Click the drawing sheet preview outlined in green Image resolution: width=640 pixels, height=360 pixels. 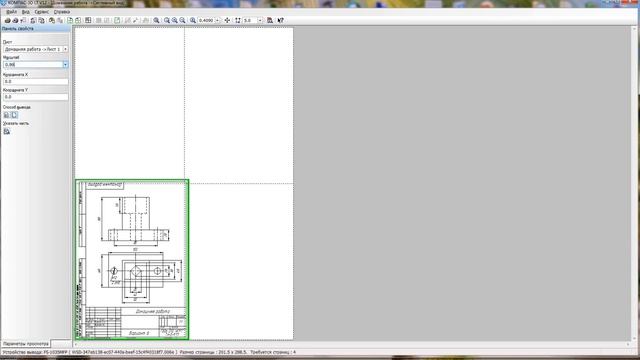coord(132,260)
